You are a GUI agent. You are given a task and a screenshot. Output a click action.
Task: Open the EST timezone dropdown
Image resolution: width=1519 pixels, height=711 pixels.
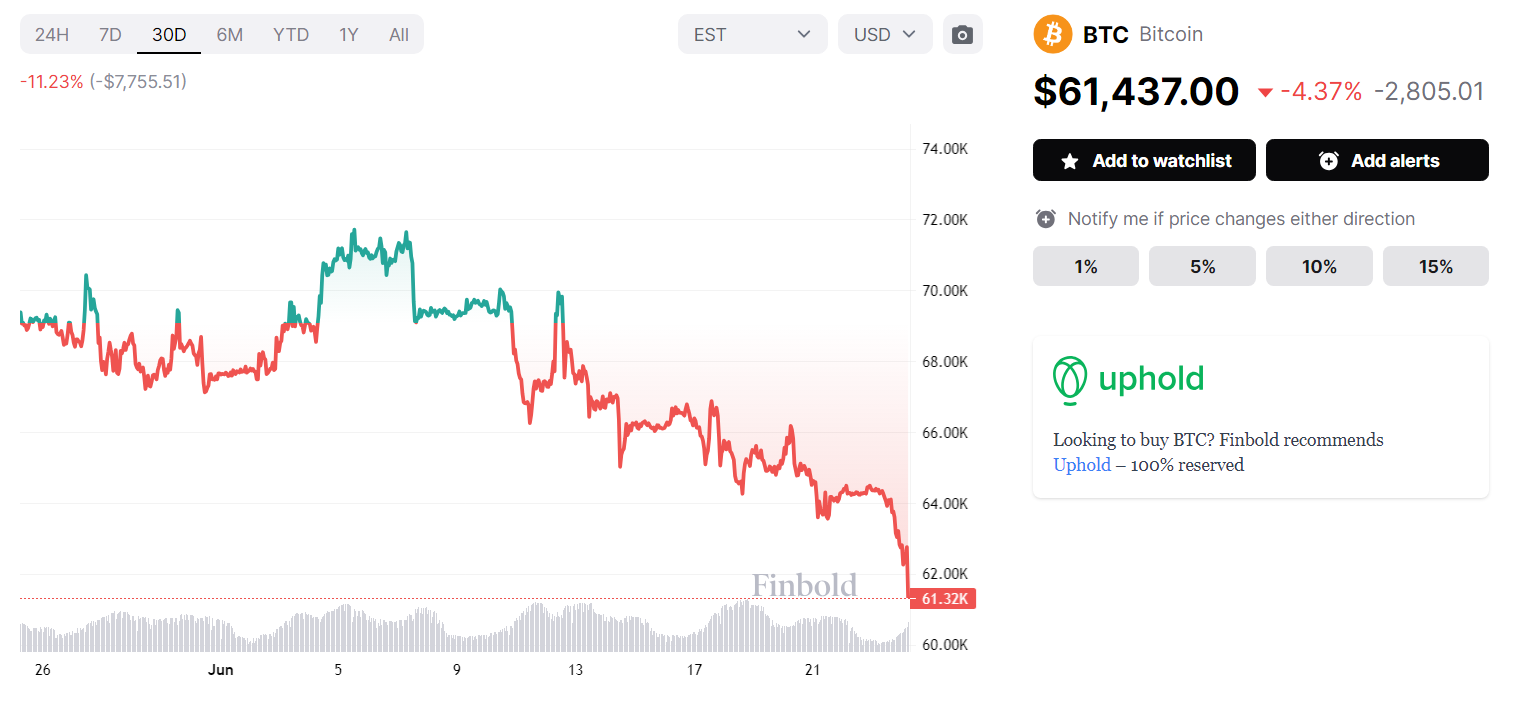point(752,35)
